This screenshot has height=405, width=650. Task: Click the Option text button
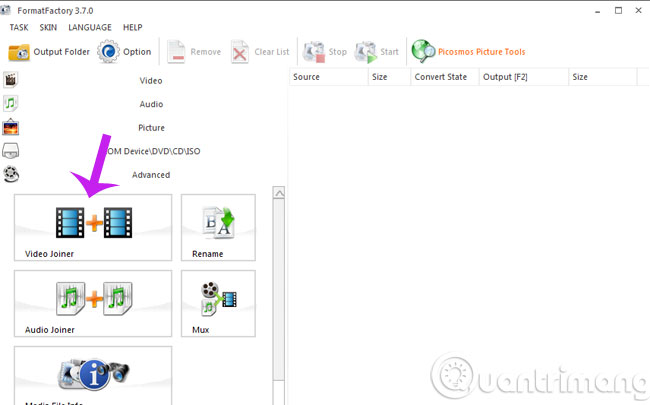point(137,52)
